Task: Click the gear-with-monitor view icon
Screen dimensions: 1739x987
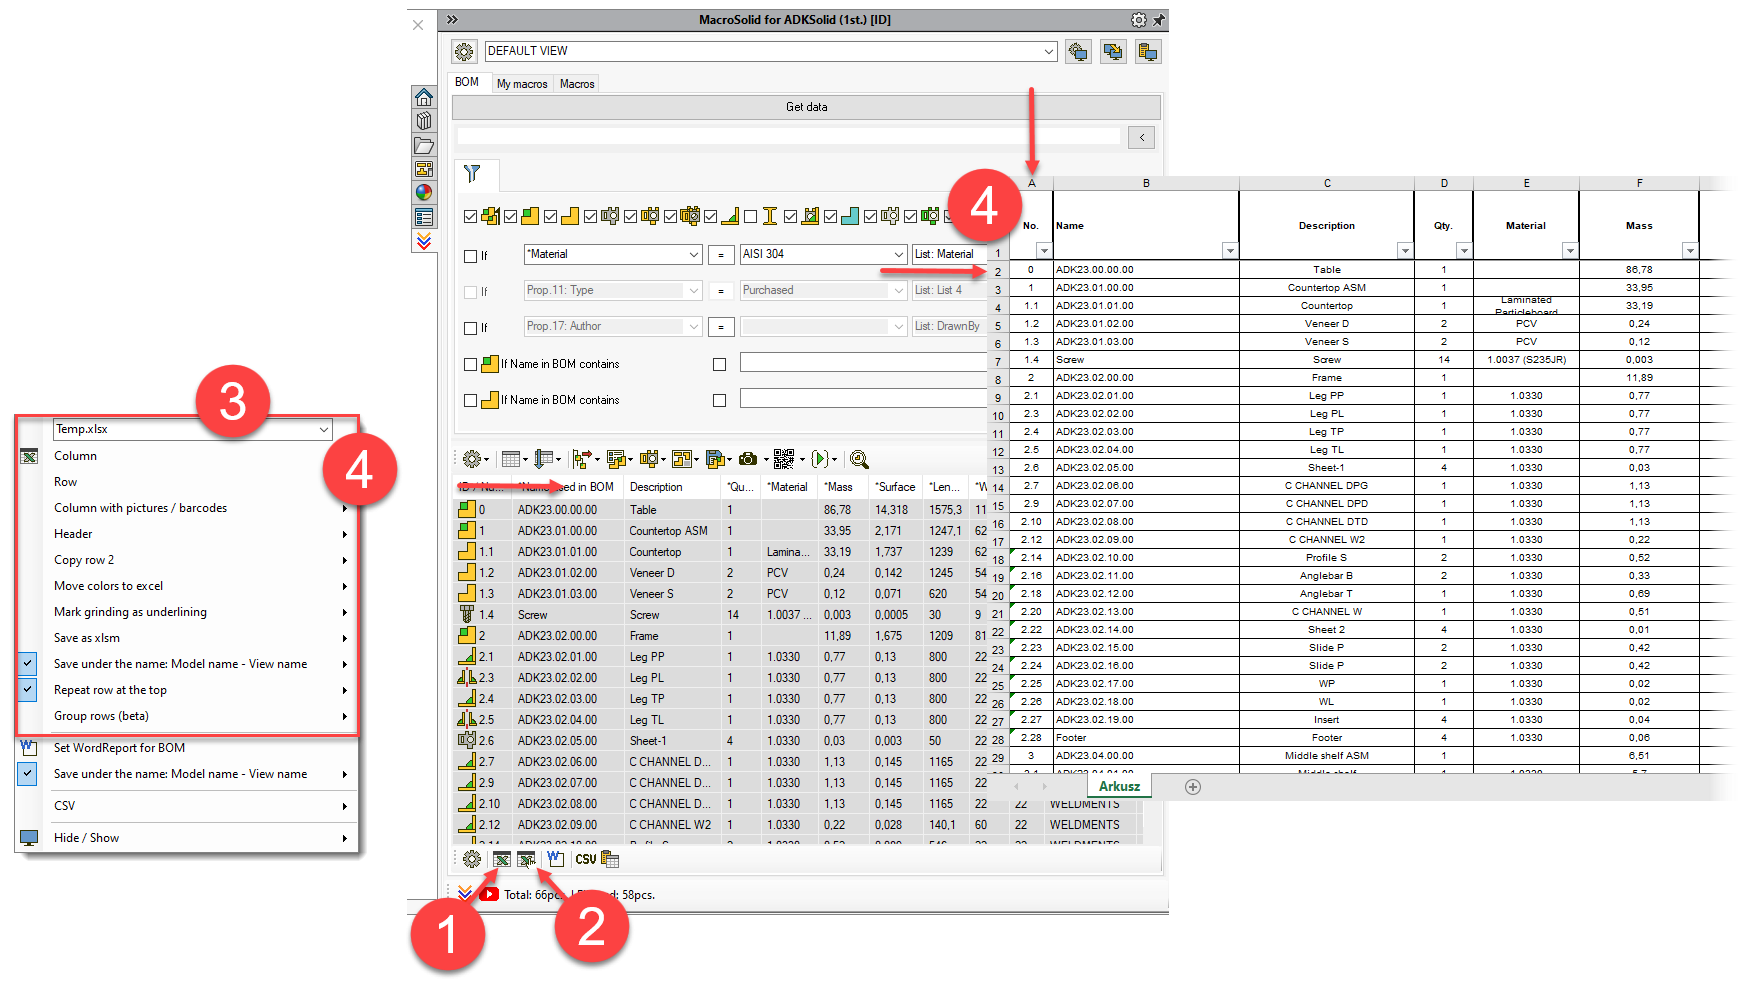Action: [1078, 51]
